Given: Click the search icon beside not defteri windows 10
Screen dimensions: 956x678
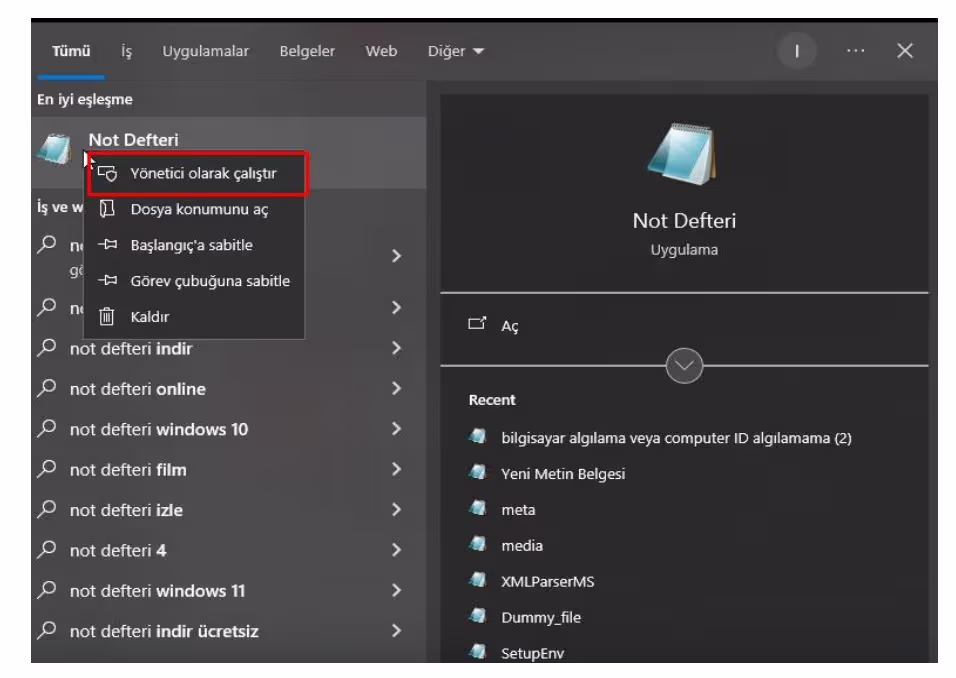Looking at the screenshot, I should 46,428.
